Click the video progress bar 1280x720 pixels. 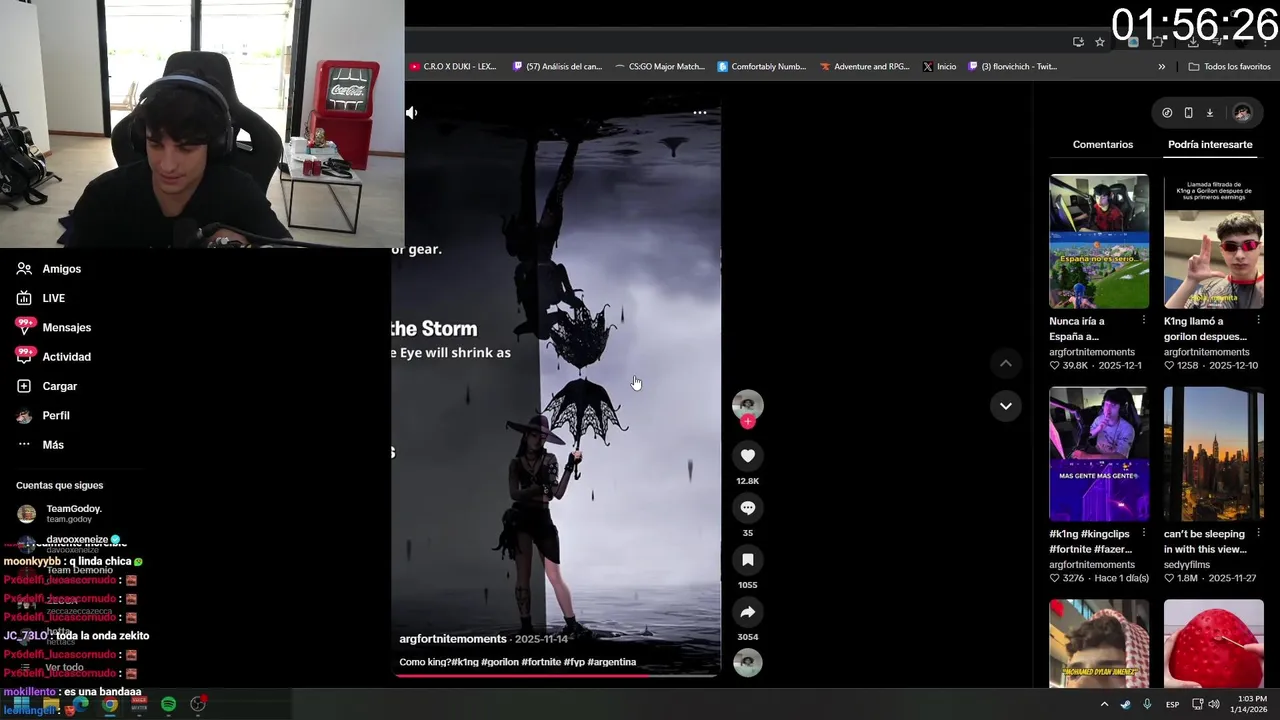[x=556, y=675]
